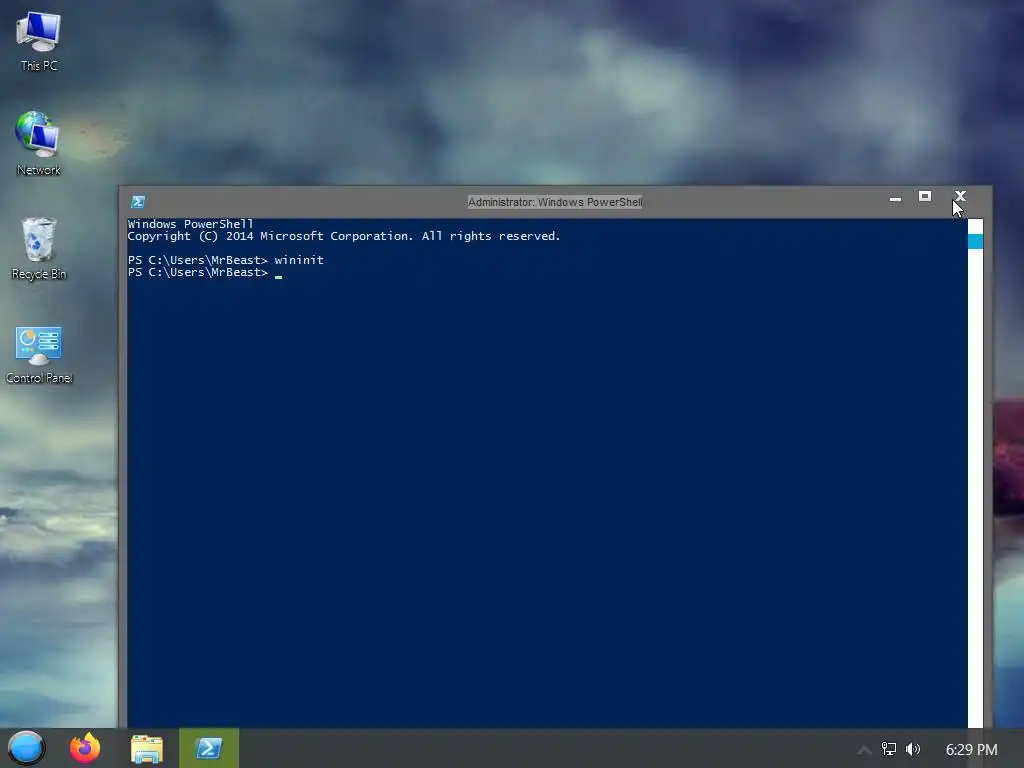Select the Network desktop icon
Image resolution: width=1024 pixels, height=768 pixels.
[39, 143]
